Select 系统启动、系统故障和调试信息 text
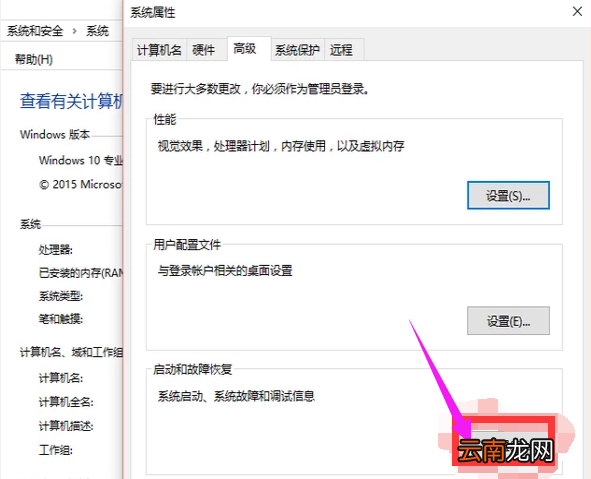 pyautogui.click(x=236, y=396)
